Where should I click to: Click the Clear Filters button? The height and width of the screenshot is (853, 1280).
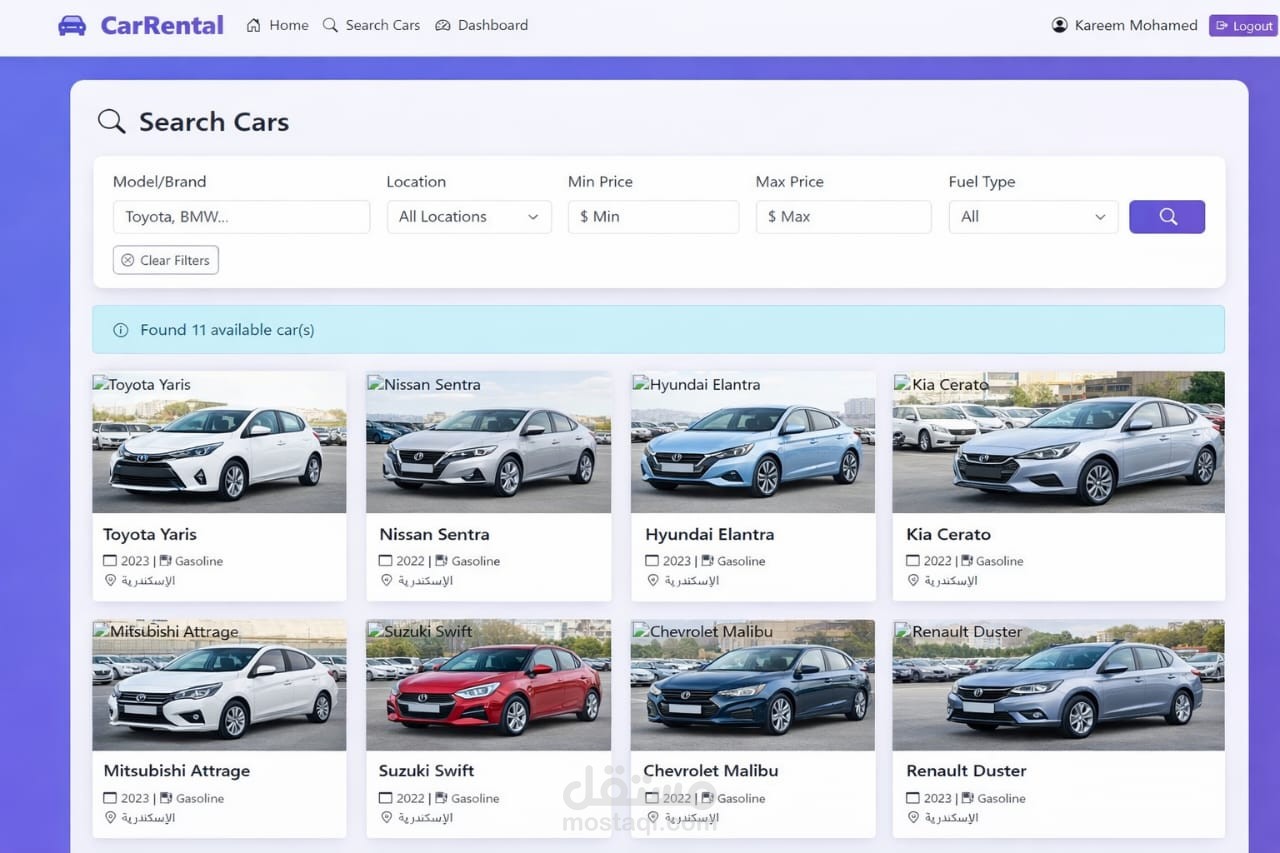[165, 259]
